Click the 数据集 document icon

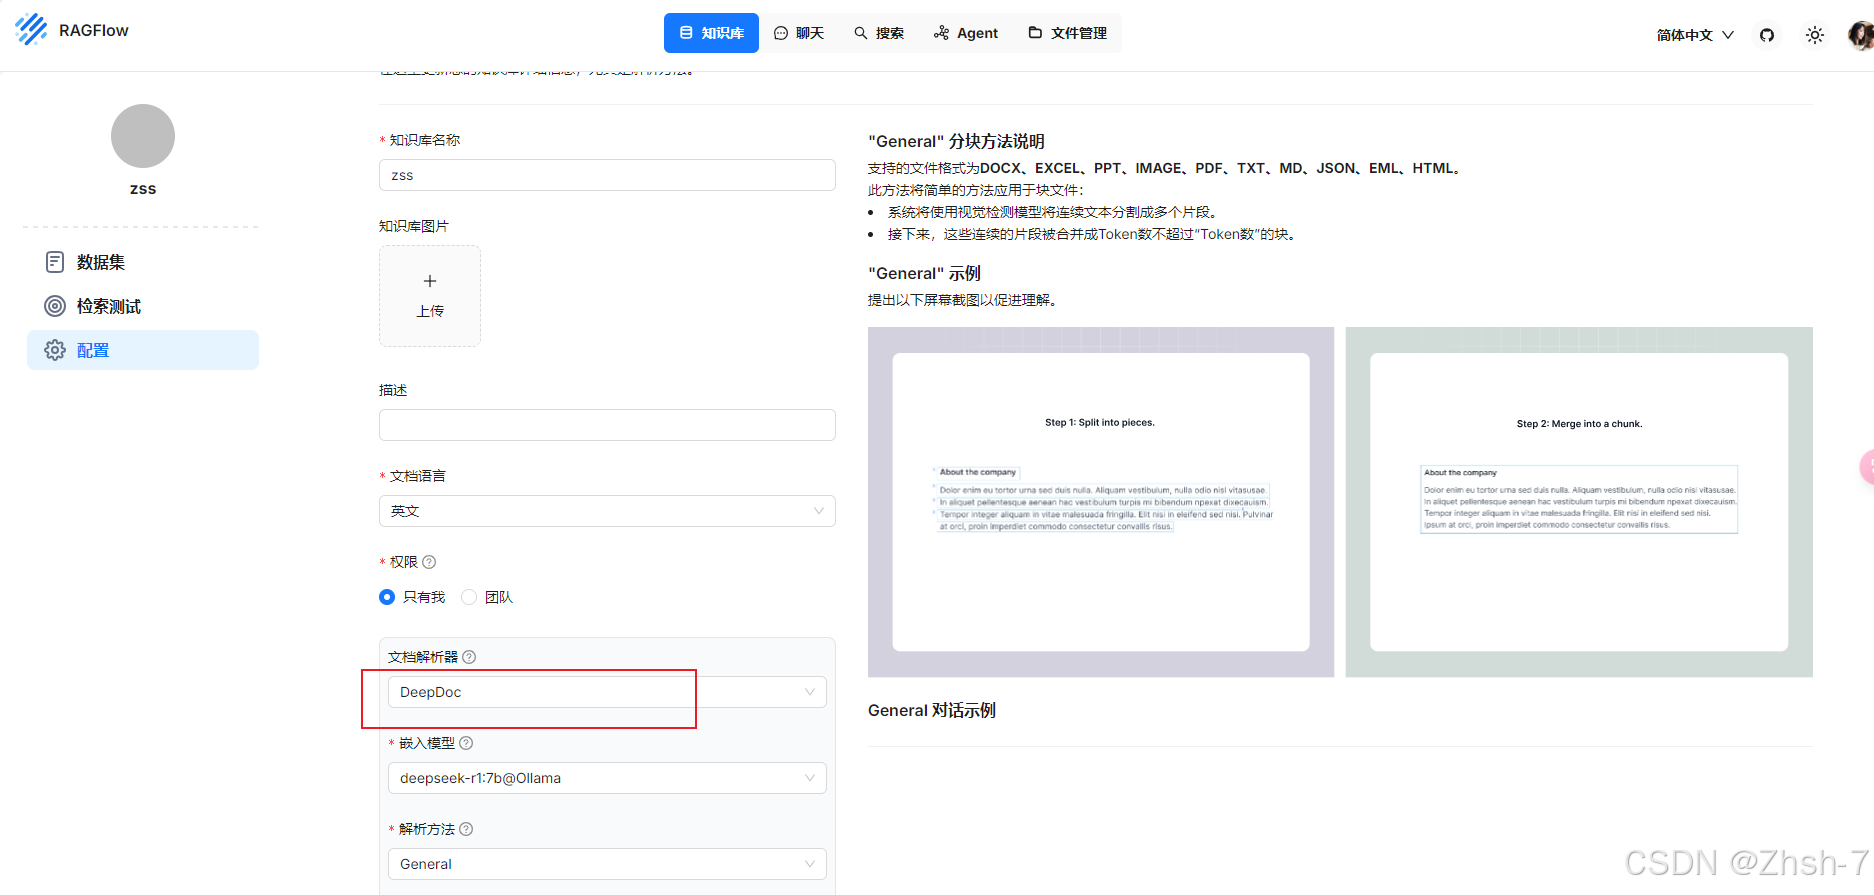[x=55, y=262]
